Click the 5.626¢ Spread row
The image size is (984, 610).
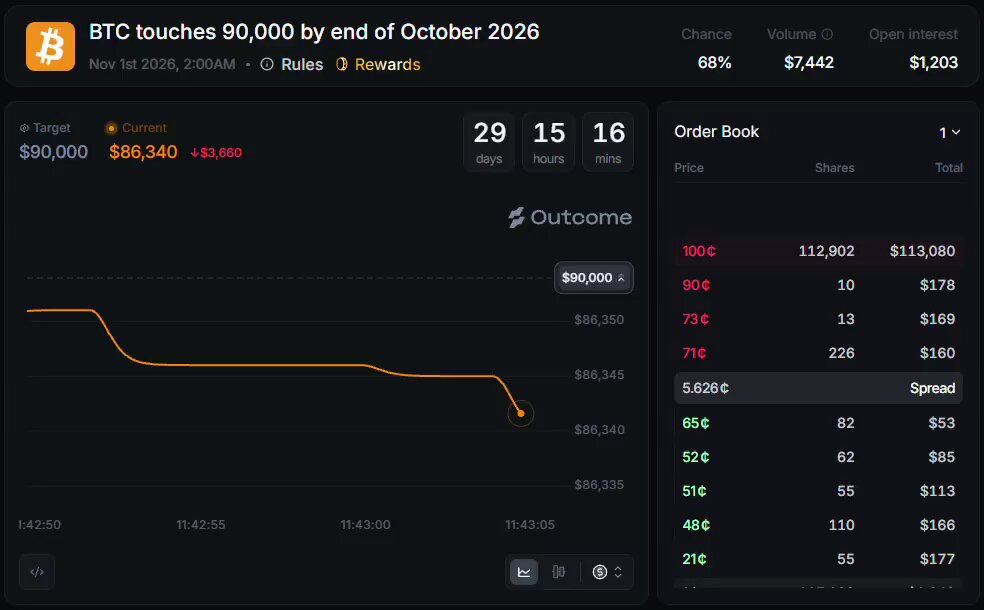point(818,388)
